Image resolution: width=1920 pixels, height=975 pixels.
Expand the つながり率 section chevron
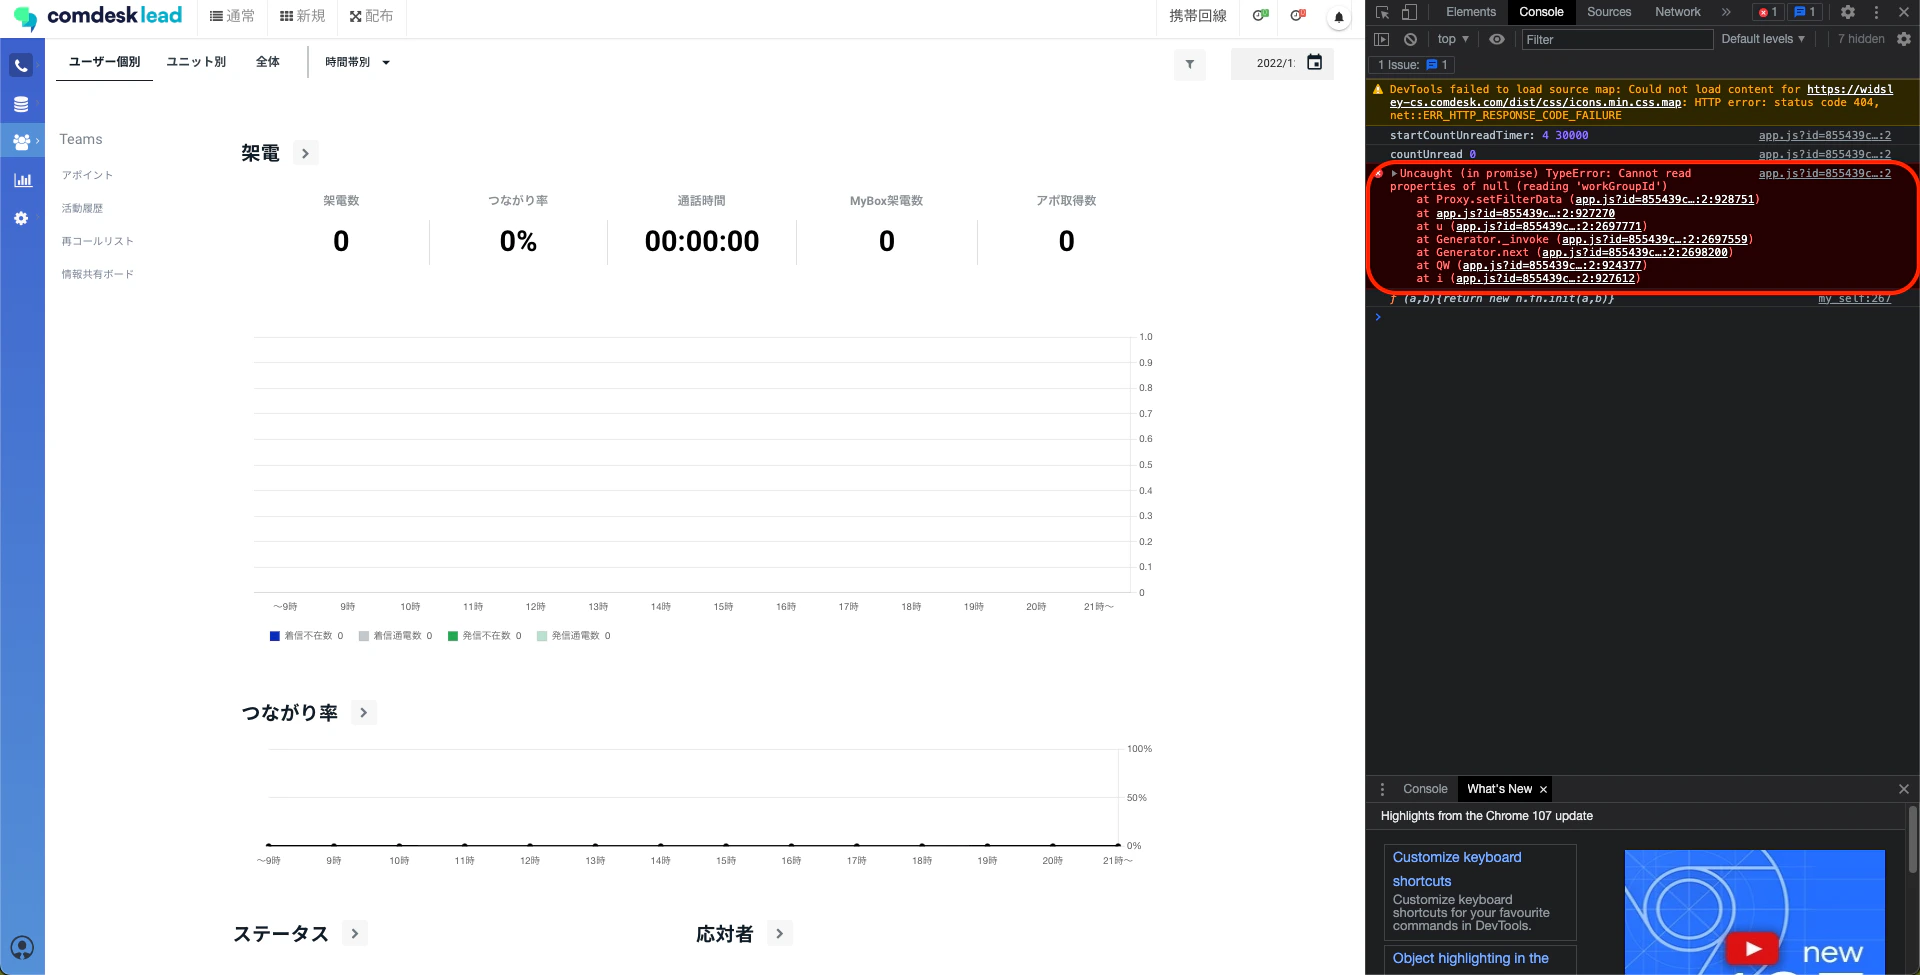364,713
